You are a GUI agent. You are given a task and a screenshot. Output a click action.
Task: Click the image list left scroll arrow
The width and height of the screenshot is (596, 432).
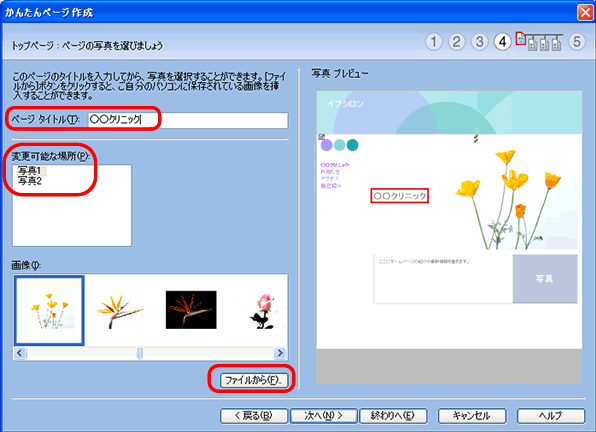(20, 353)
